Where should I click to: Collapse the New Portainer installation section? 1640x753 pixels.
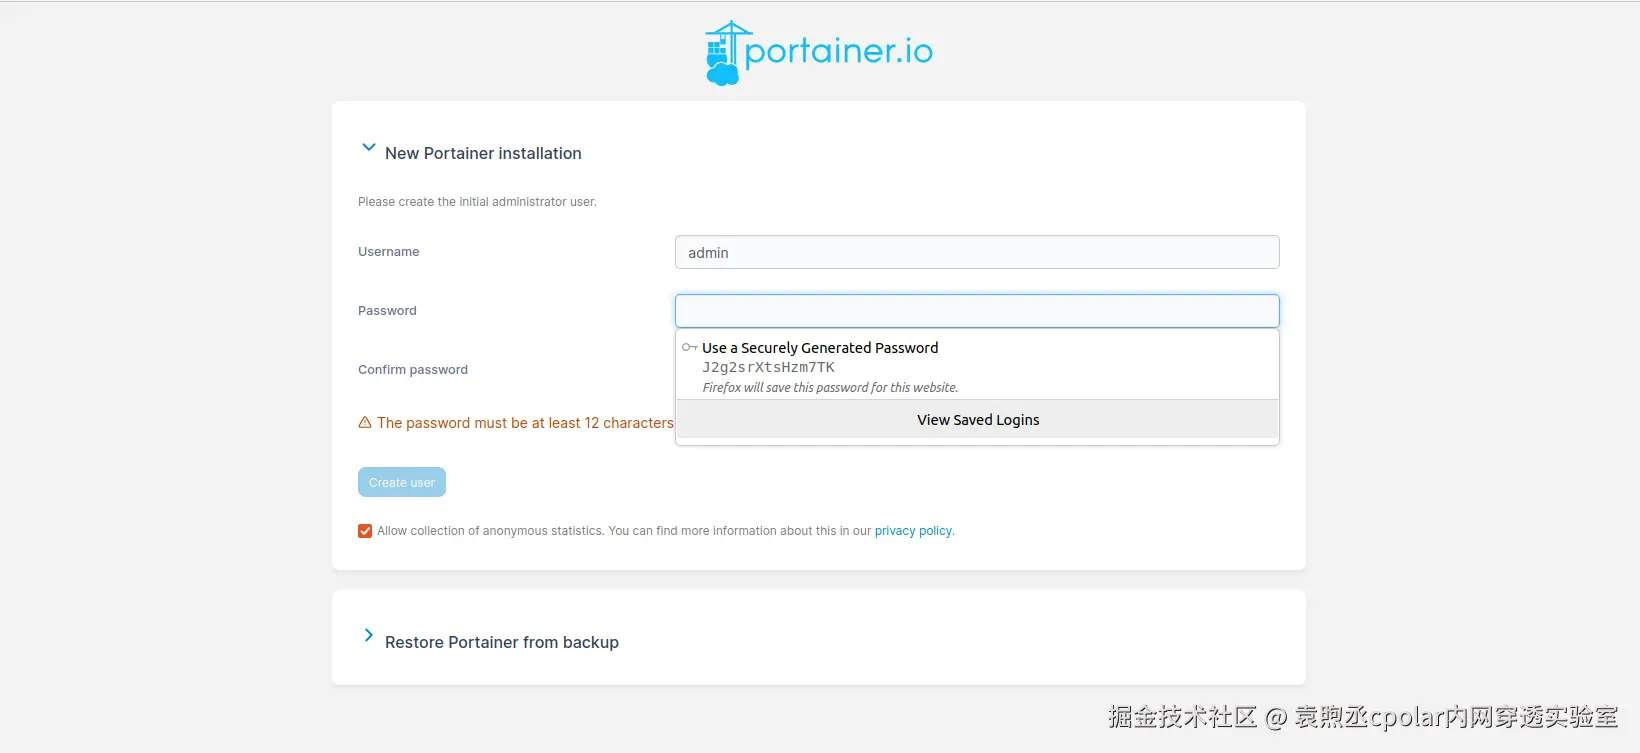[368, 148]
